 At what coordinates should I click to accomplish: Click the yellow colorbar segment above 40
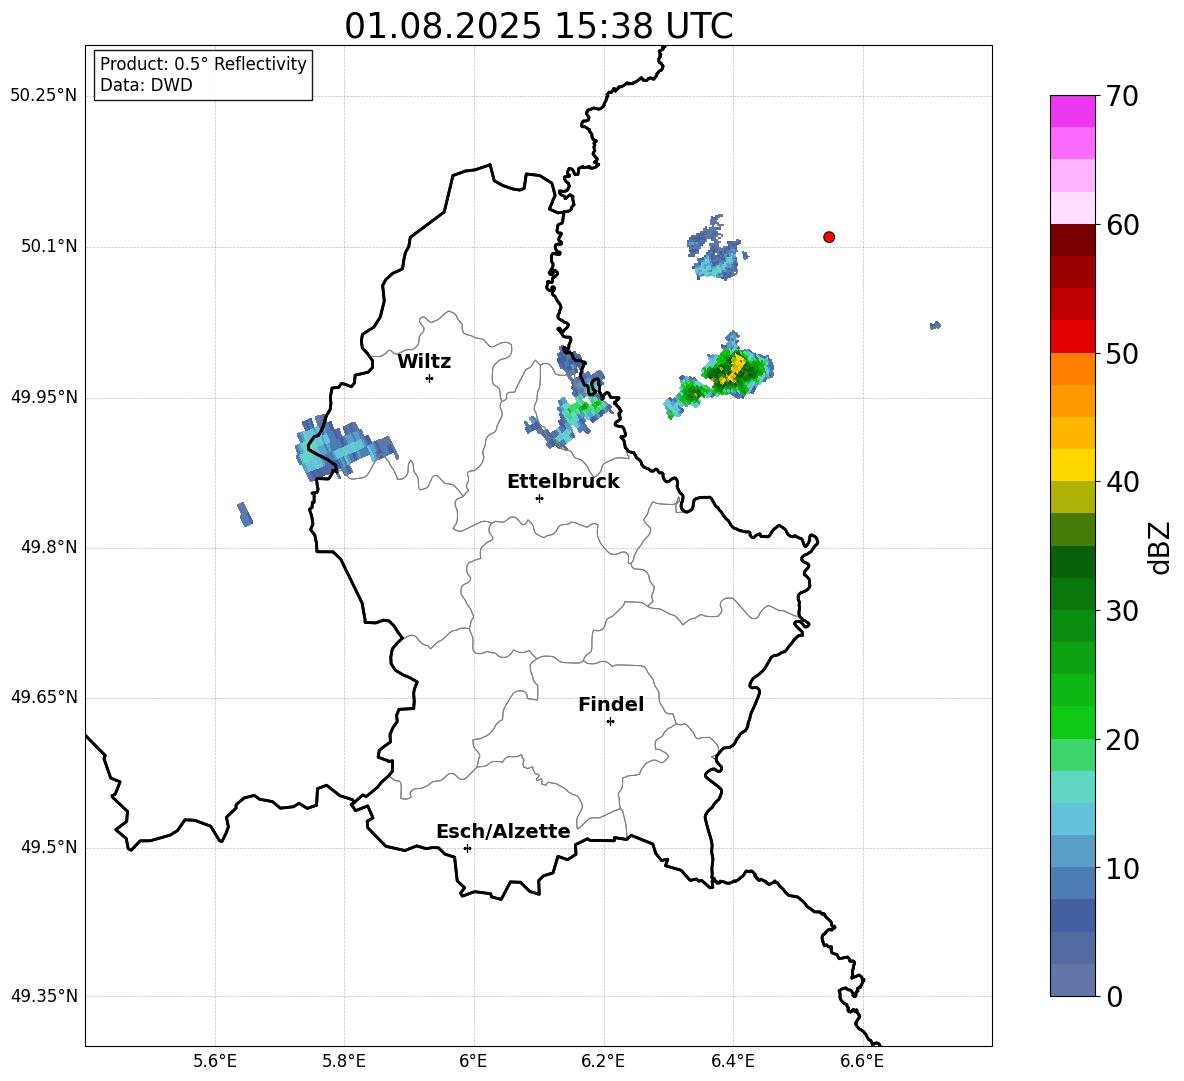1073,465
